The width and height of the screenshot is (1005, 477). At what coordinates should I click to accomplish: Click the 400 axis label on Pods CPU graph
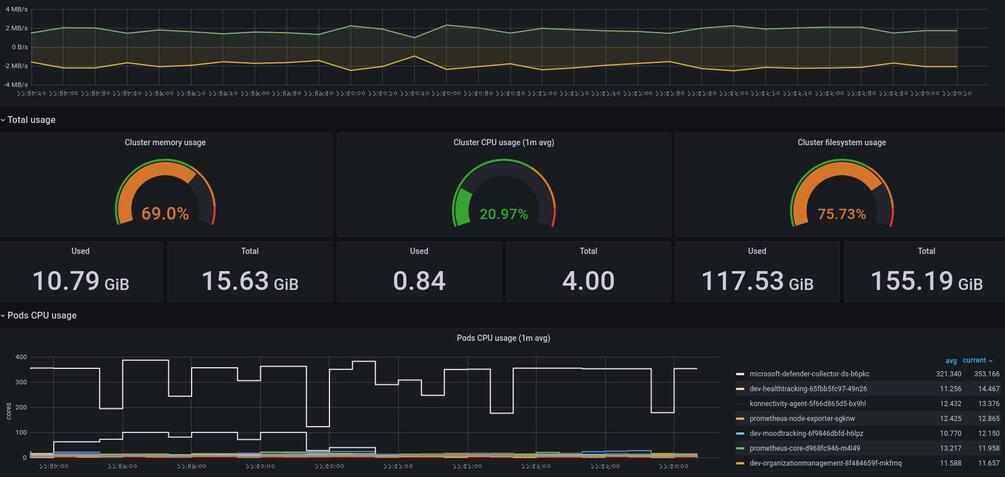[x=21, y=357]
